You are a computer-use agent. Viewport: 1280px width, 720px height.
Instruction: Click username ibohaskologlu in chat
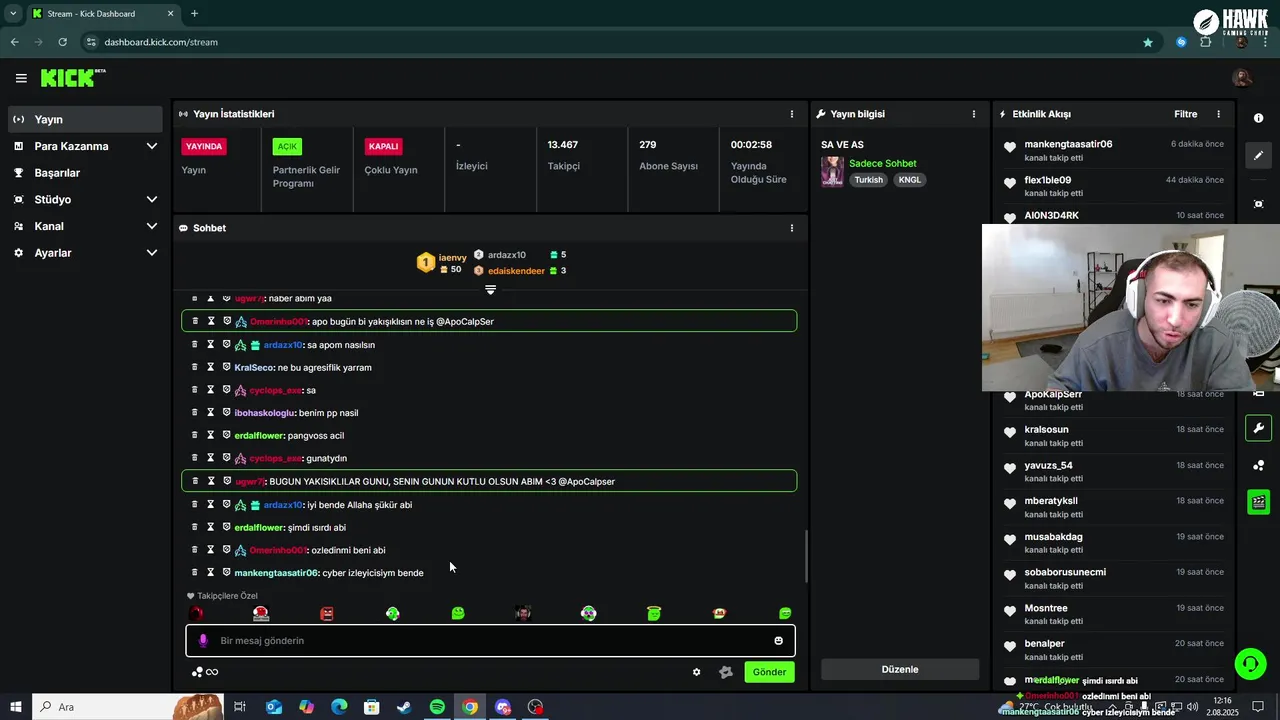pos(264,413)
